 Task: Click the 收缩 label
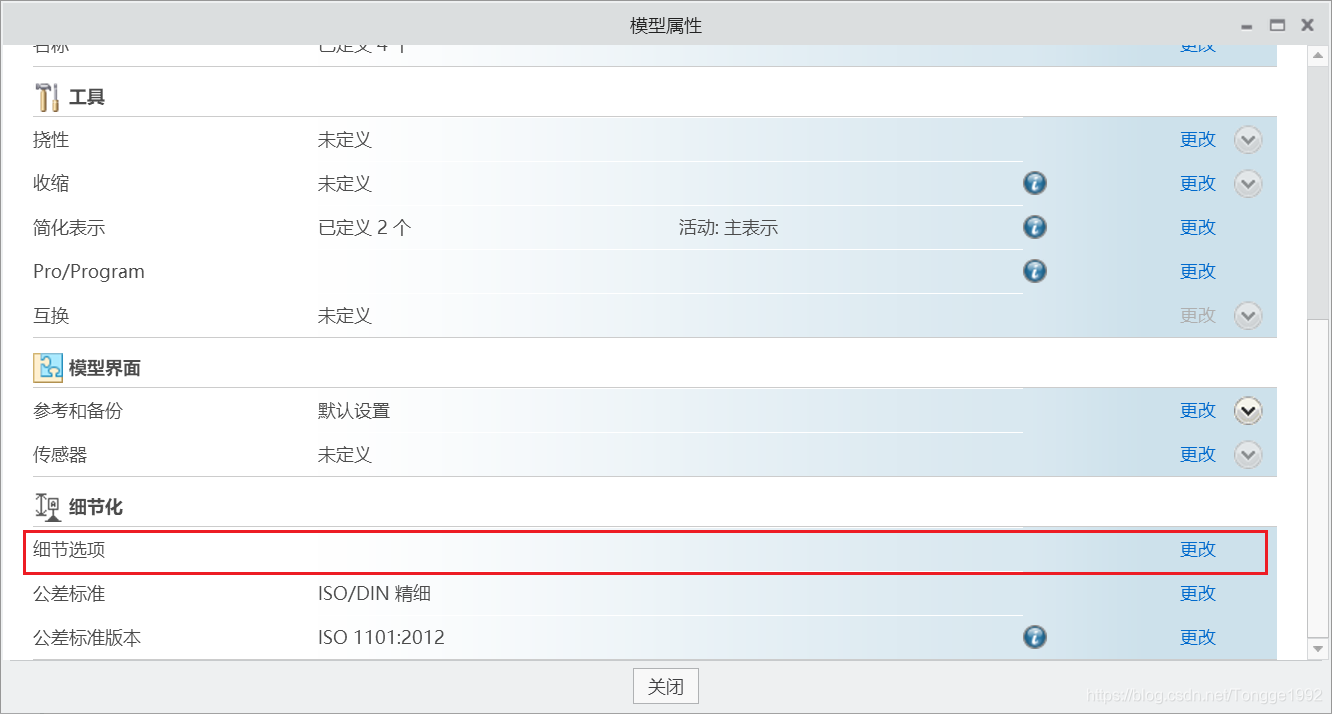(51, 184)
